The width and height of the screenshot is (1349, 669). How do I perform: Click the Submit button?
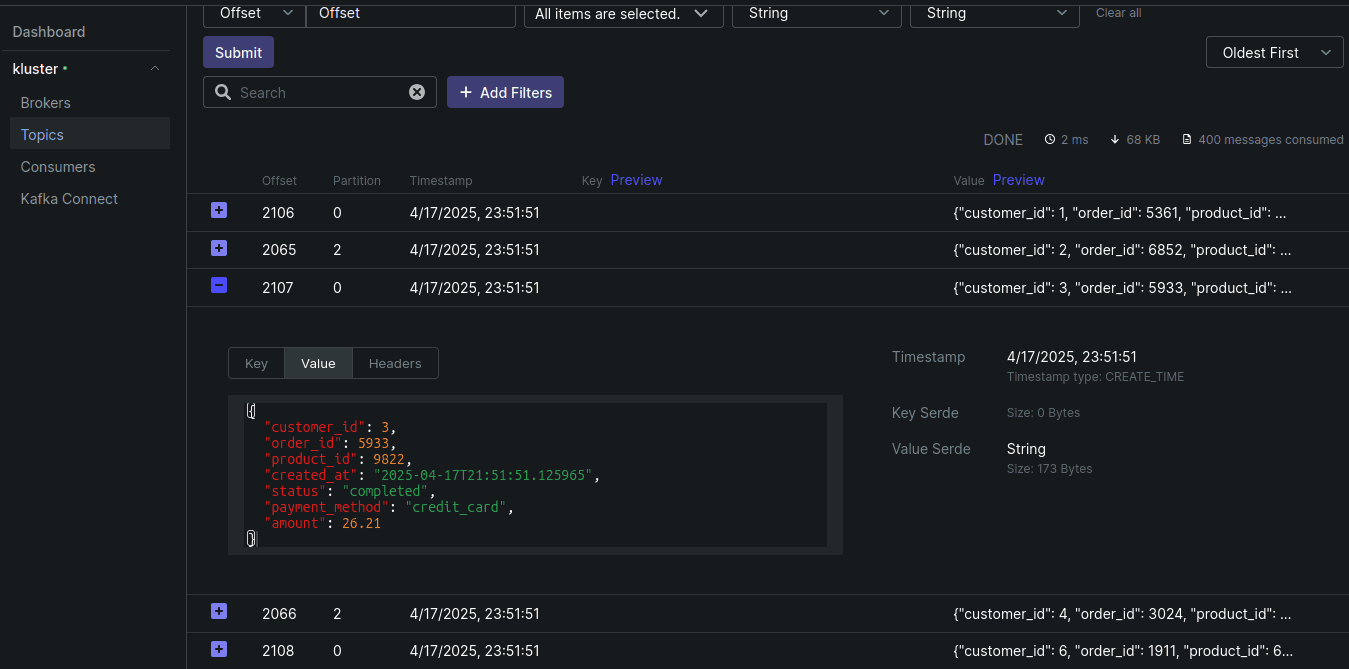coord(238,53)
